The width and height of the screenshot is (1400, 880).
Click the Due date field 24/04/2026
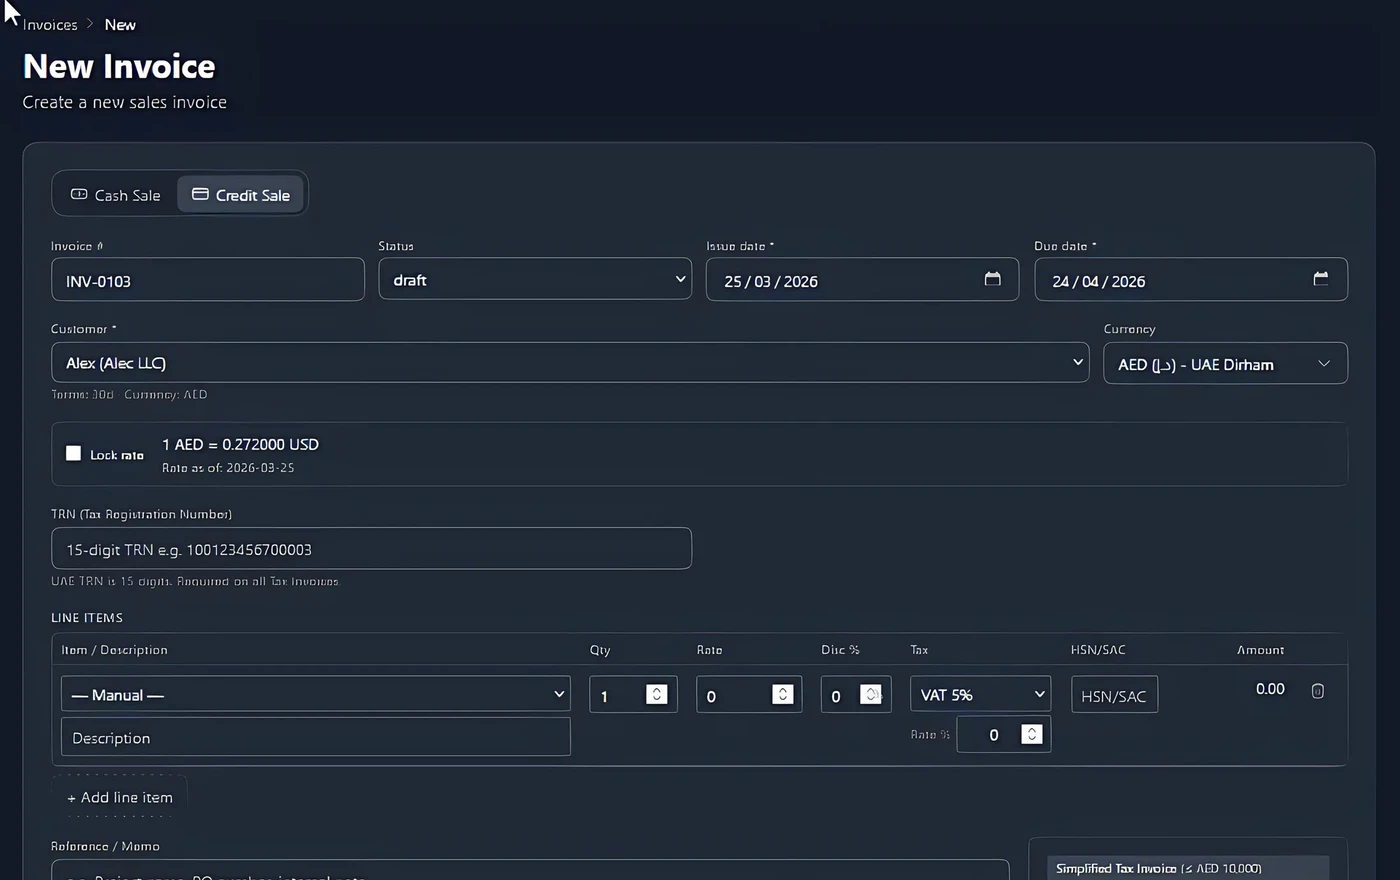1191,280
